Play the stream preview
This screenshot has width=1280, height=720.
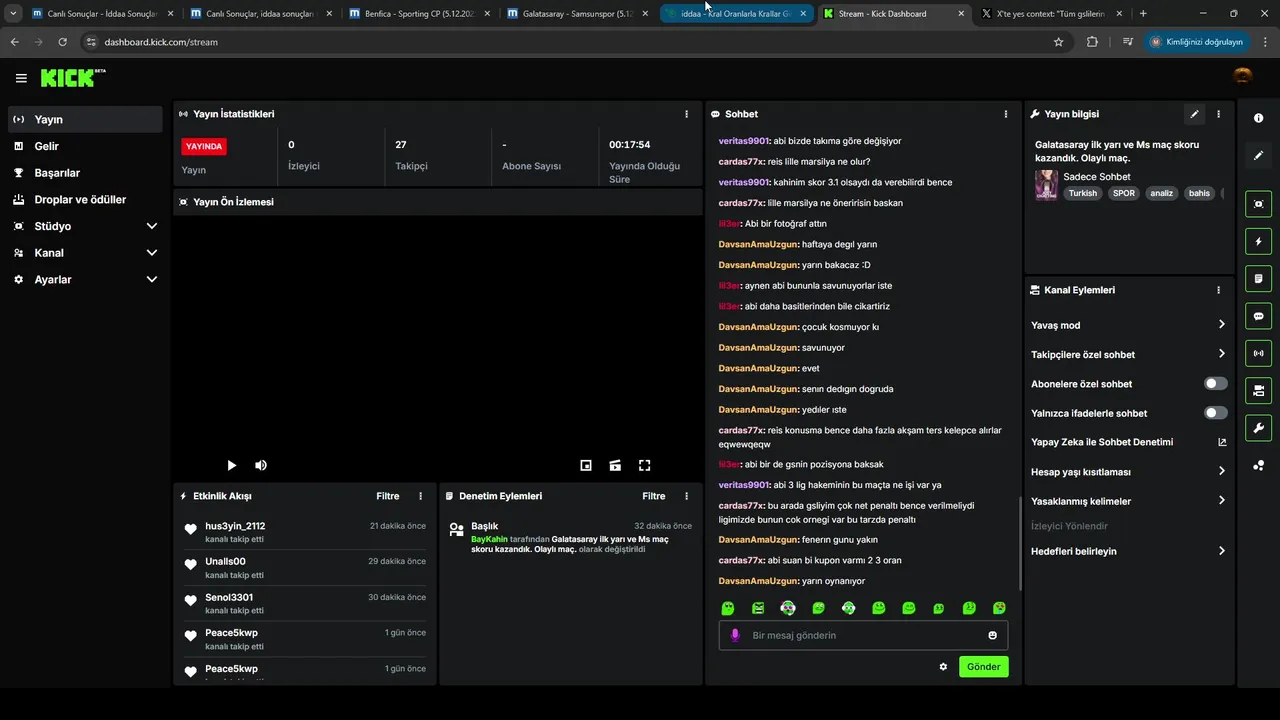coord(231,465)
